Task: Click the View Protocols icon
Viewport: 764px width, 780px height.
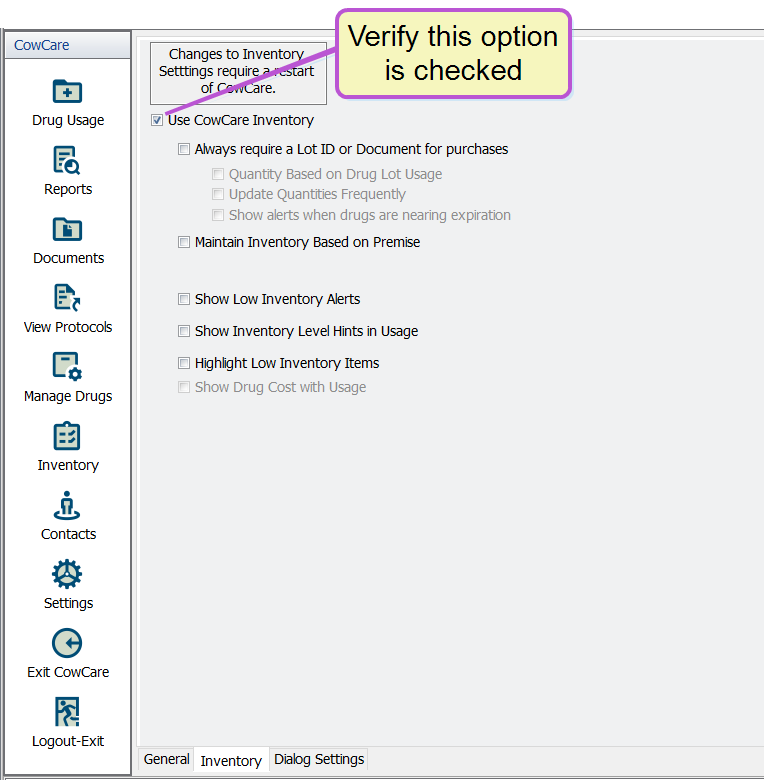Action: point(67,297)
